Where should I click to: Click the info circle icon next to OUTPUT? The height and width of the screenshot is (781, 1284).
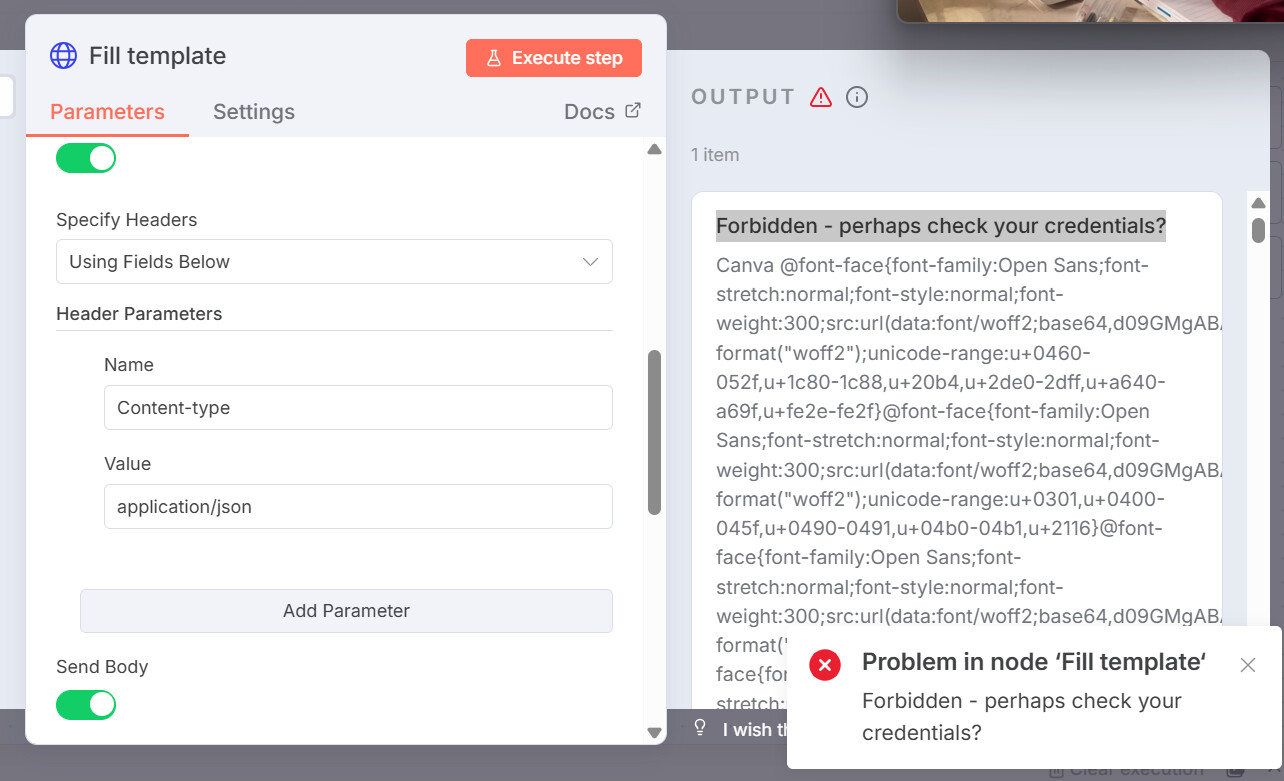[x=857, y=97]
